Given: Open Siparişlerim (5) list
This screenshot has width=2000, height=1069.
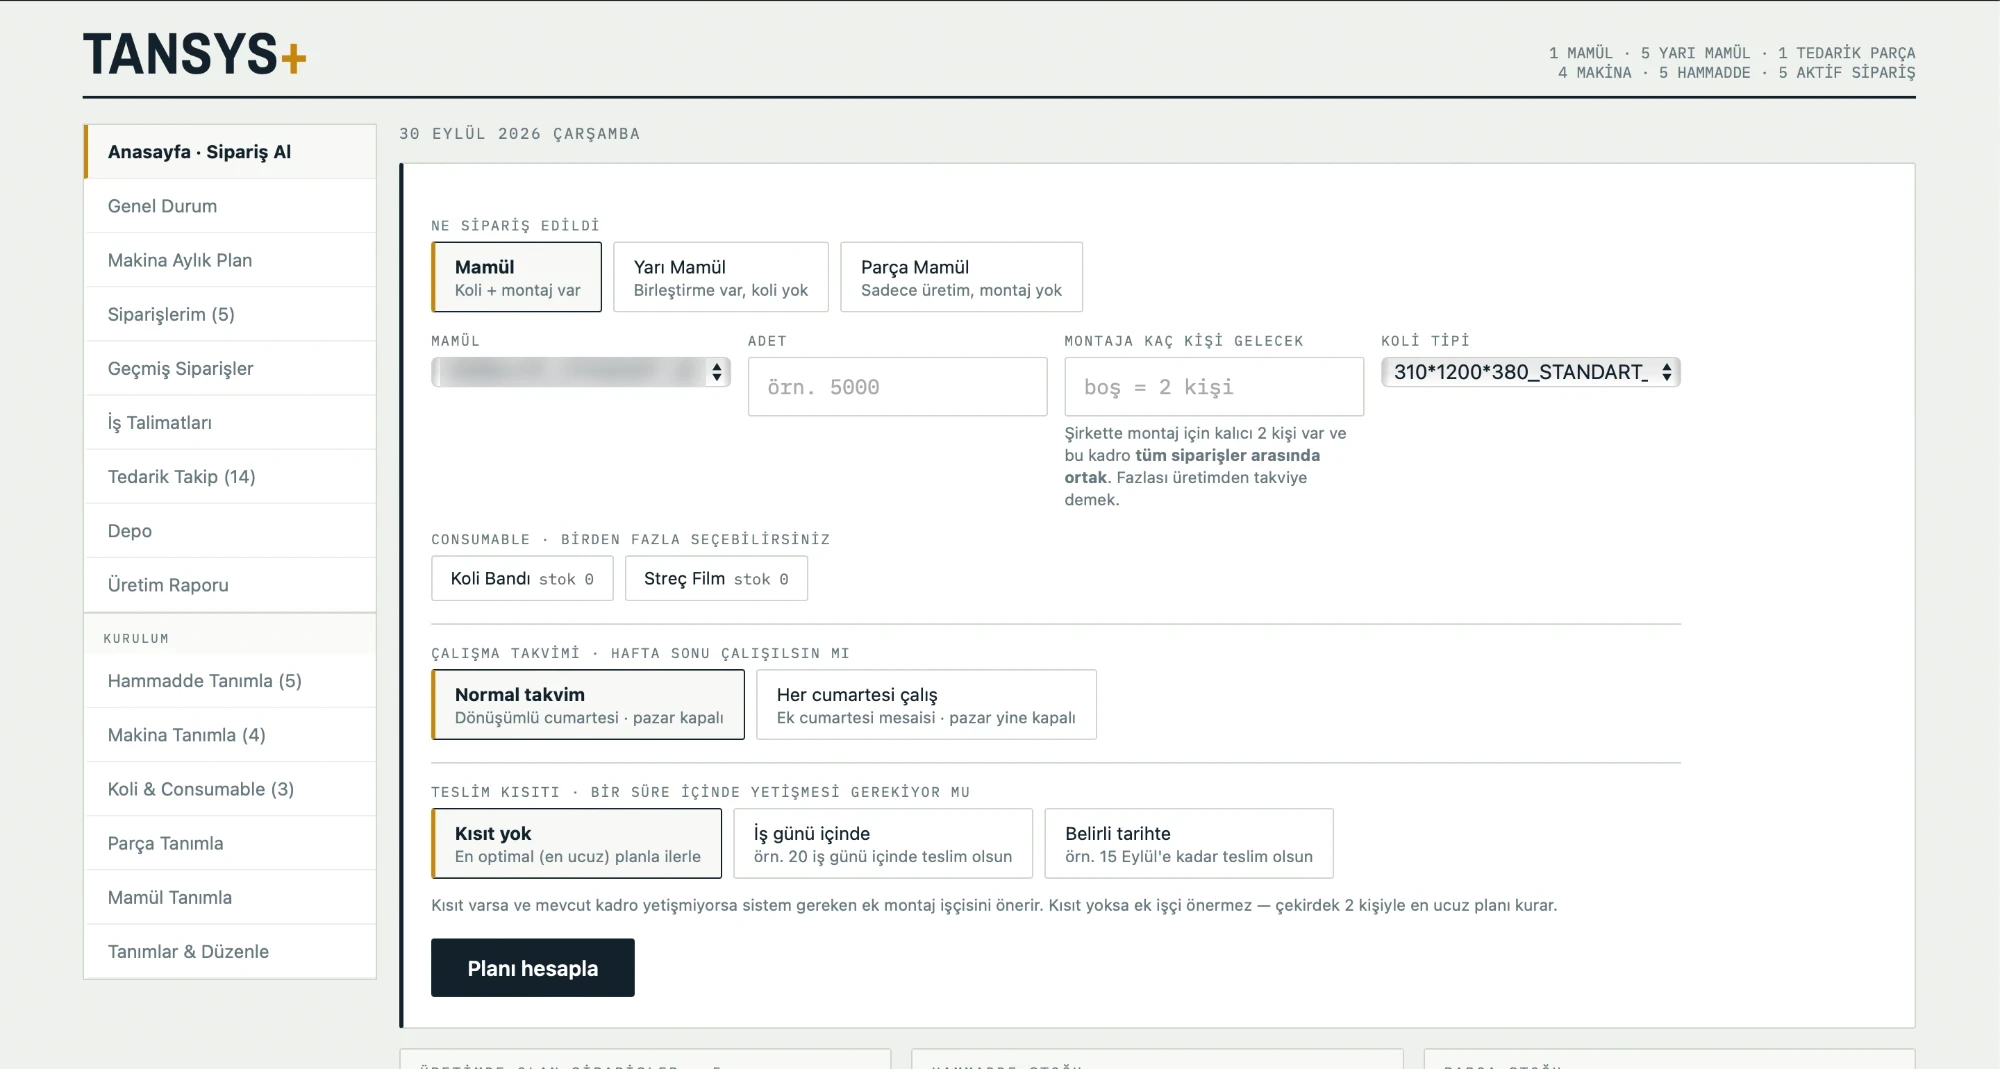Looking at the screenshot, I should tap(230, 314).
